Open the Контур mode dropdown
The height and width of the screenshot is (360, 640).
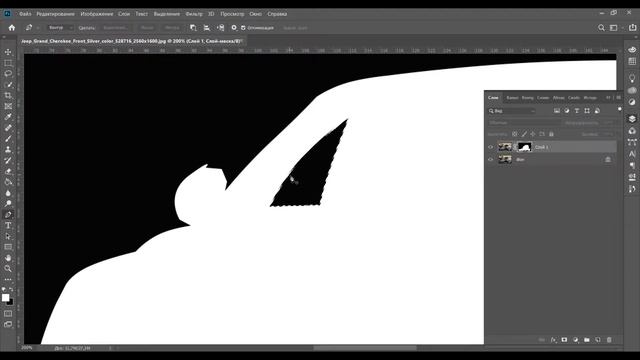click(x=60, y=28)
